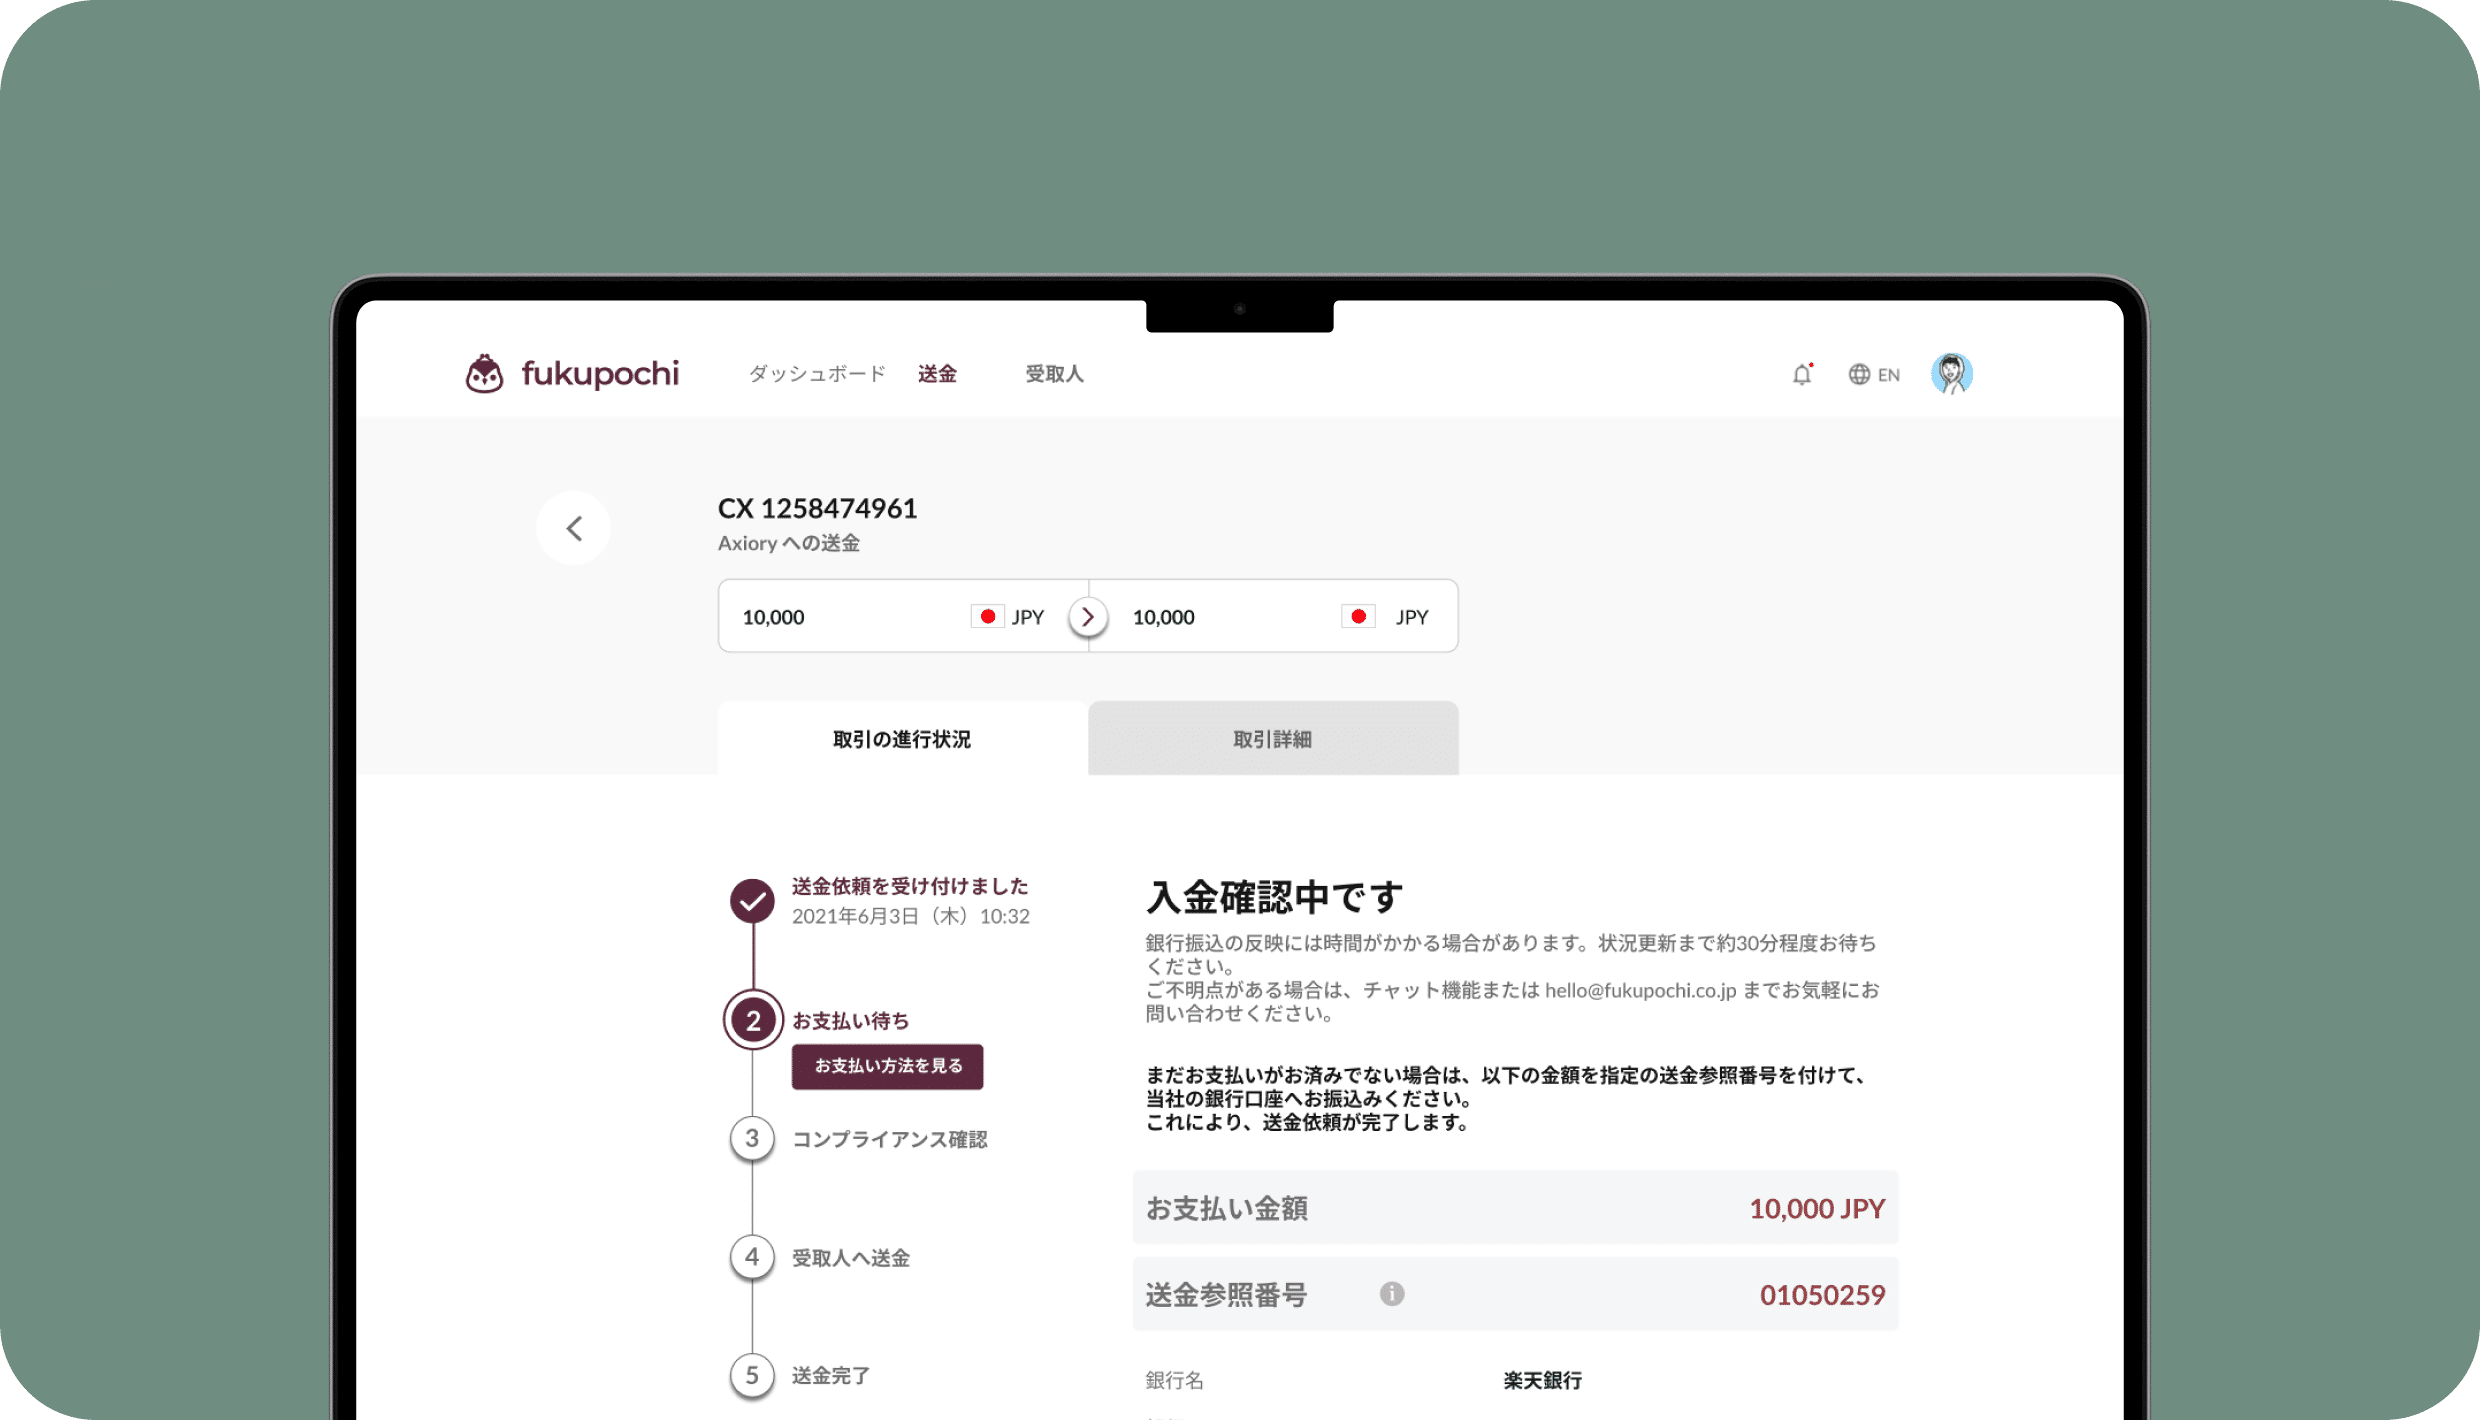Image resolution: width=2480 pixels, height=1420 pixels.
Task: Click the step 3 コンプライアンス確認 marker
Action: (x=752, y=1139)
